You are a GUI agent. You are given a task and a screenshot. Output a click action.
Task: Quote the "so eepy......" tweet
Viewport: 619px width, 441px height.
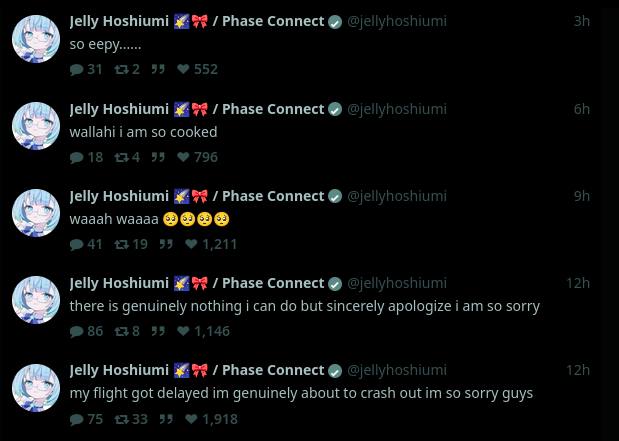[158, 70]
